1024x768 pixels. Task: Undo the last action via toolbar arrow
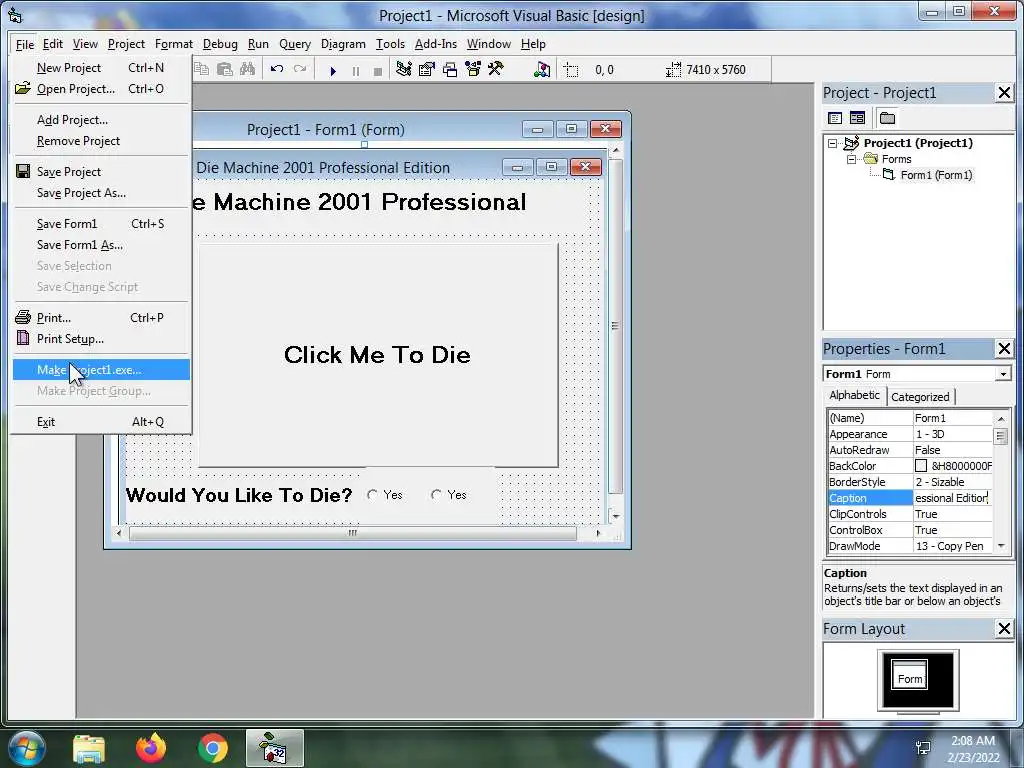(x=277, y=69)
